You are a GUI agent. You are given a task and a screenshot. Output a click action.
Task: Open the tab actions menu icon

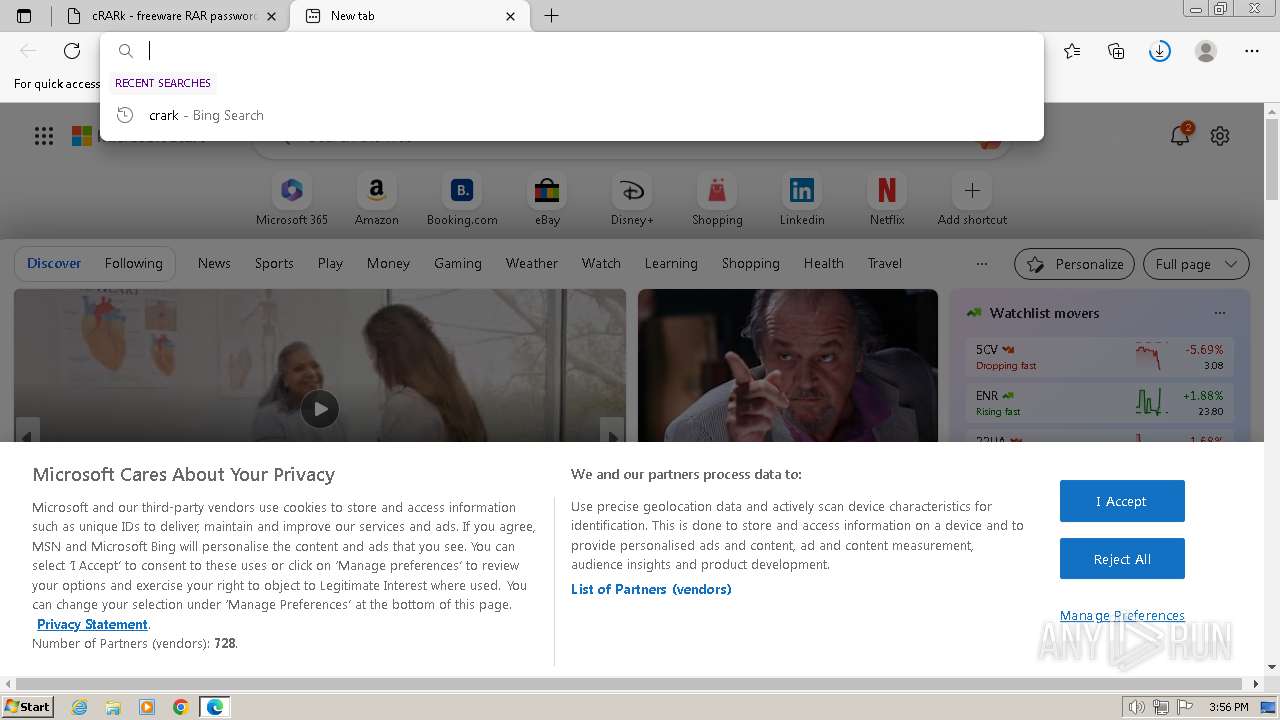pyautogui.click(x=24, y=16)
